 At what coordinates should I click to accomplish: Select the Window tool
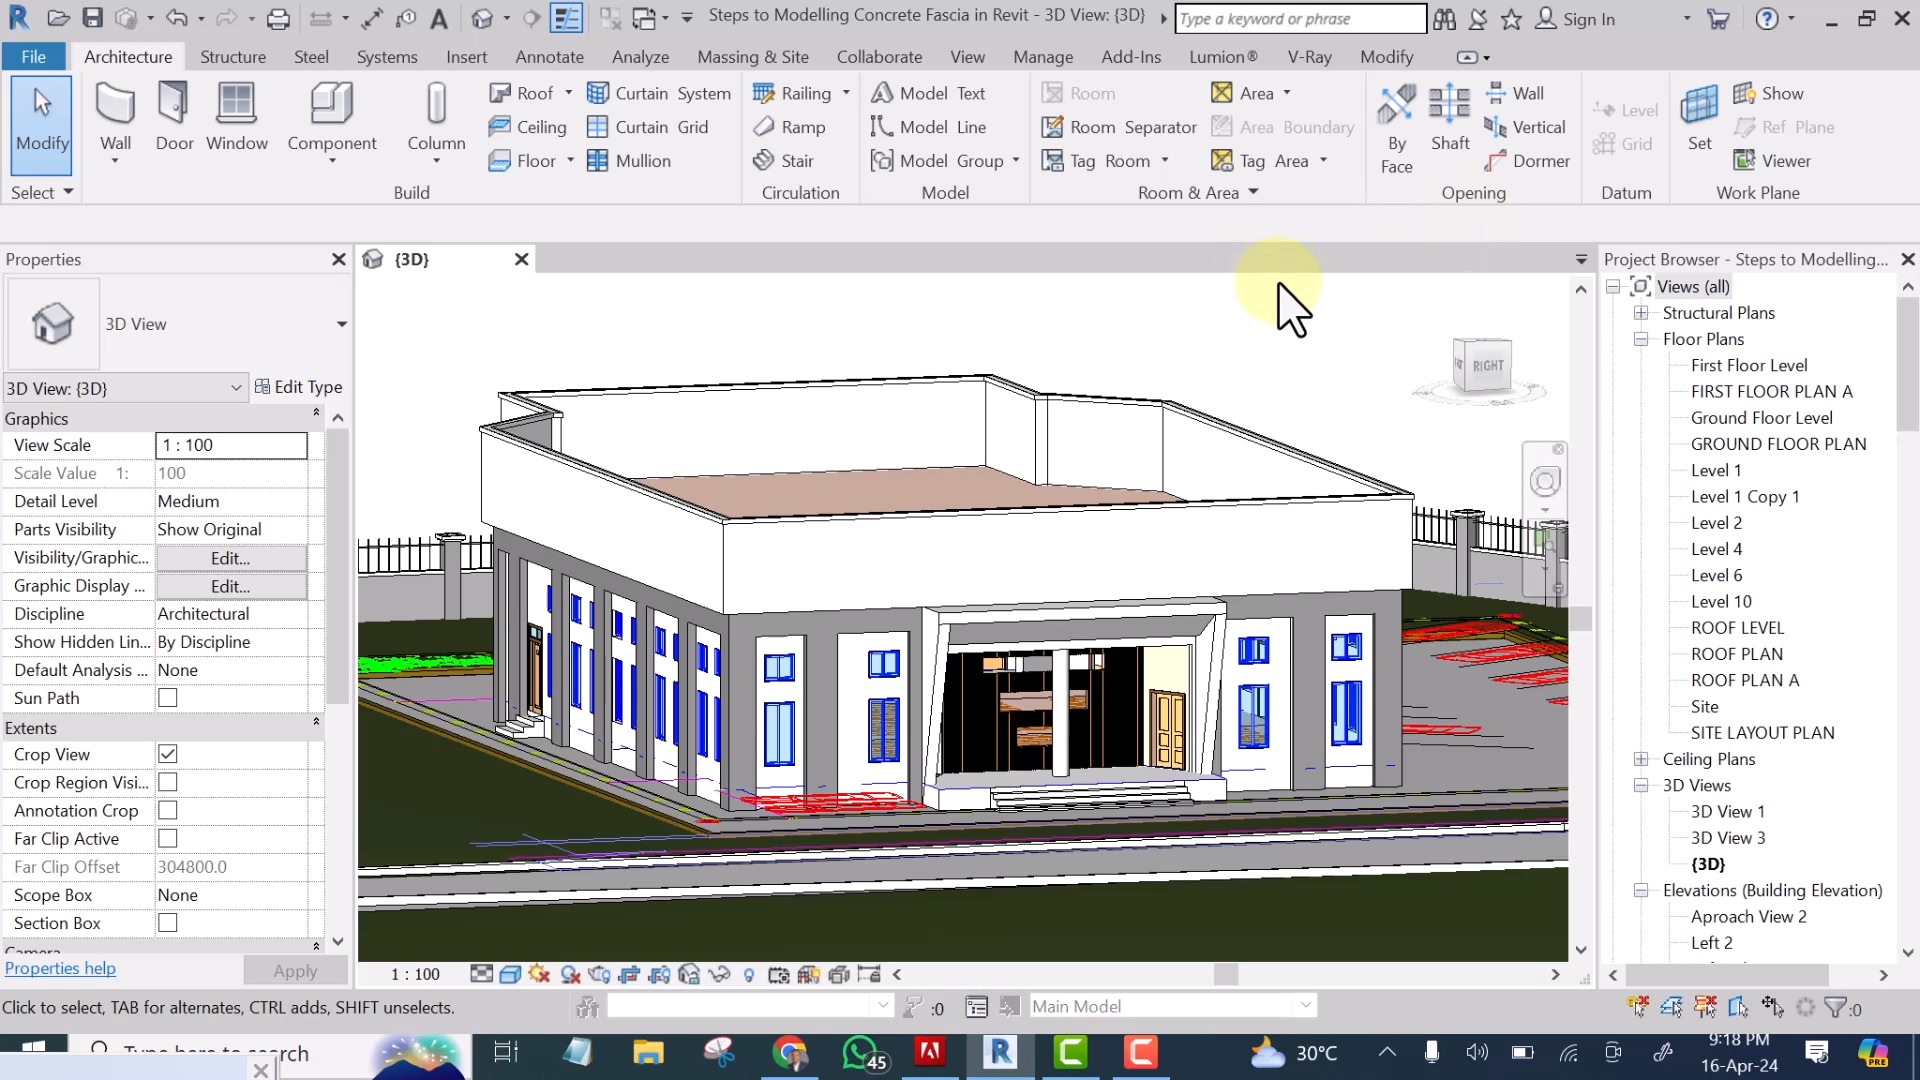coord(236,118)
